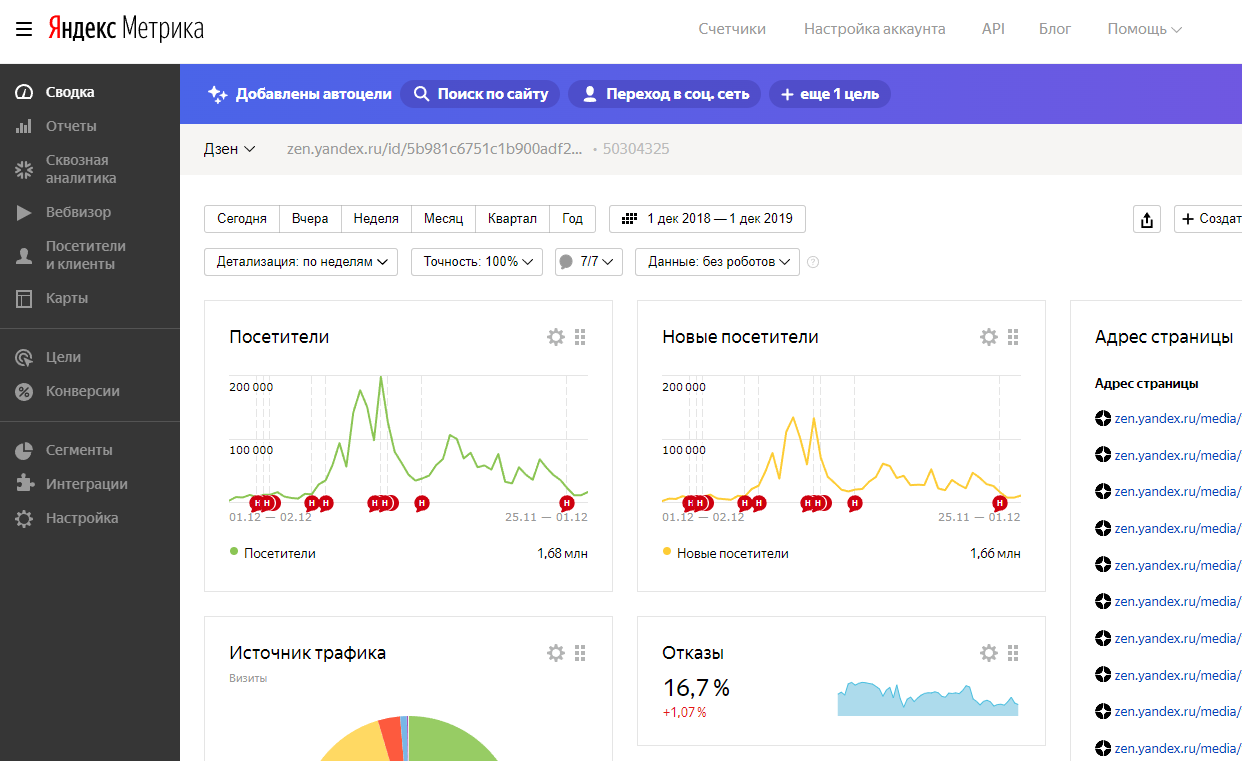Open the API link

point(993,29)
